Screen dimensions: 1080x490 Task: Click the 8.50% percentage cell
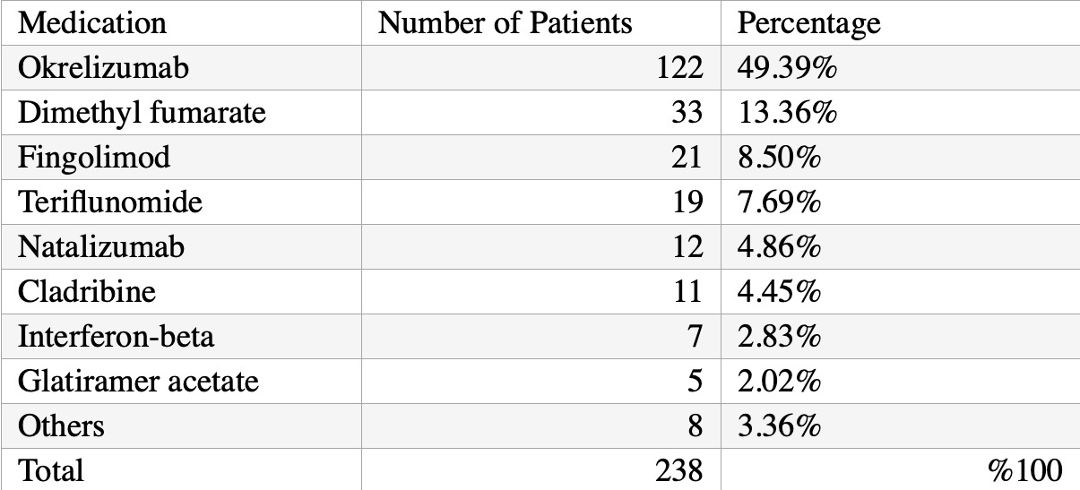[x=900, y=157]
